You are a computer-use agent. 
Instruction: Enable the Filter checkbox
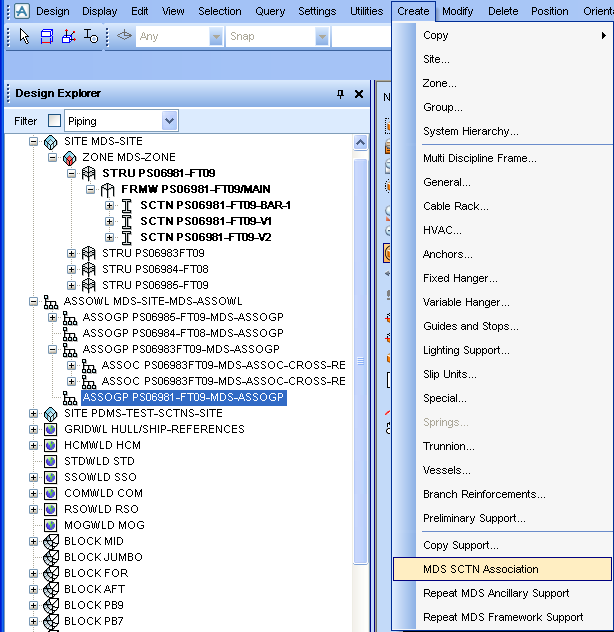(54, 121)
